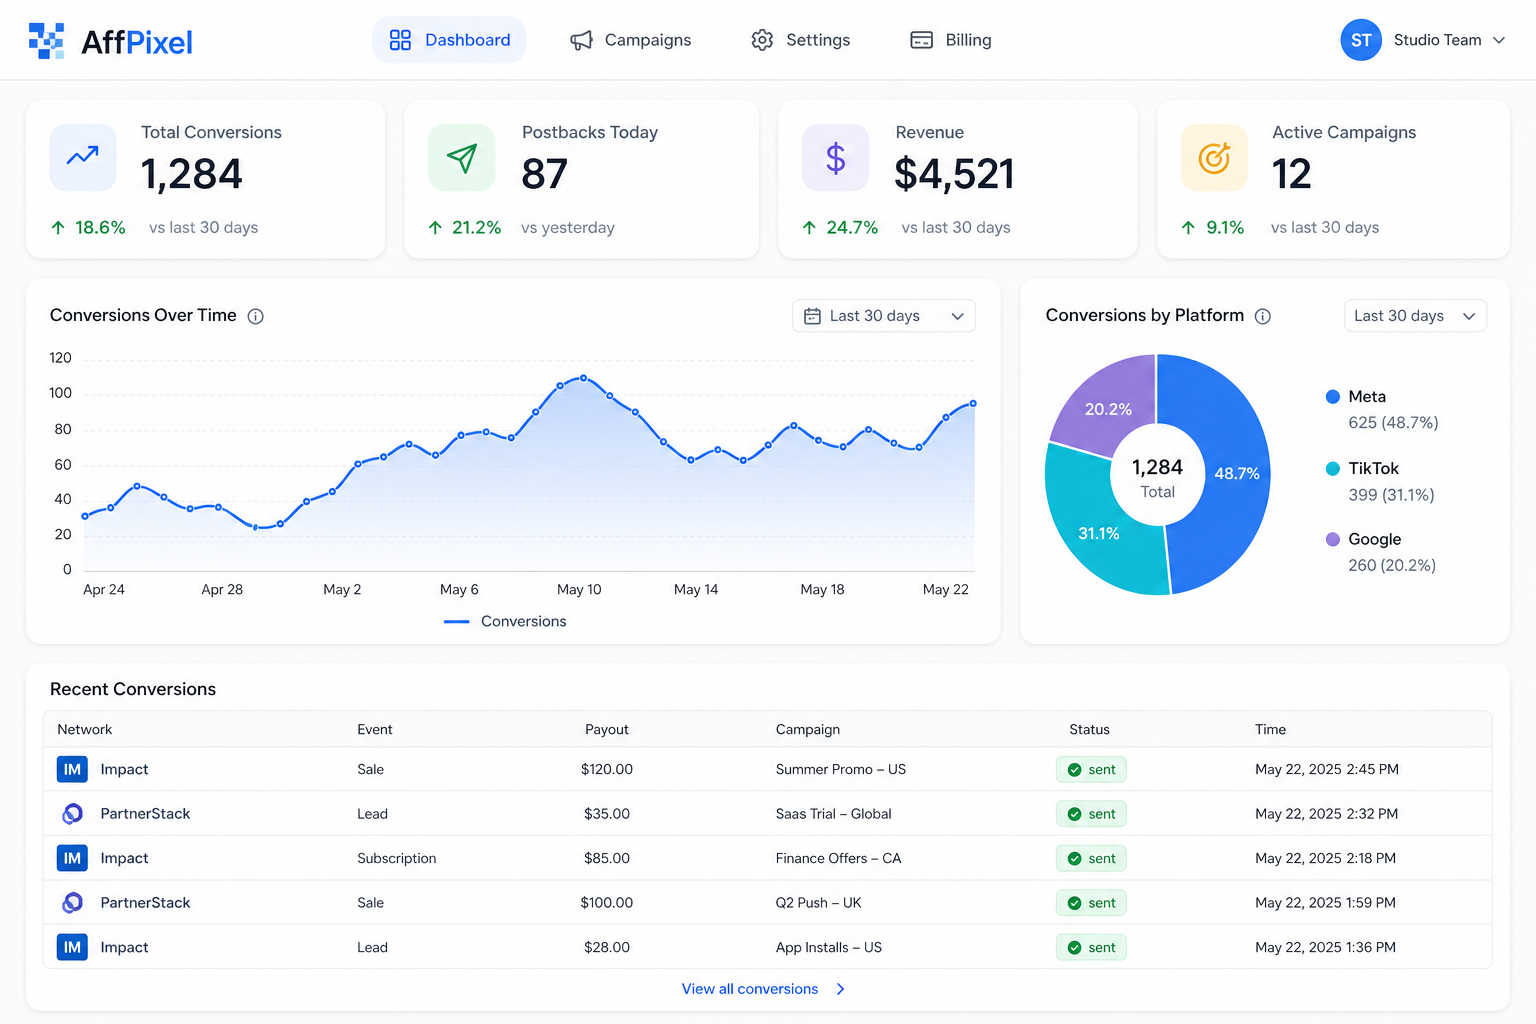
Task: Click the sent badge for Finance Offers – CA
Action: [x=1091, y=858]
